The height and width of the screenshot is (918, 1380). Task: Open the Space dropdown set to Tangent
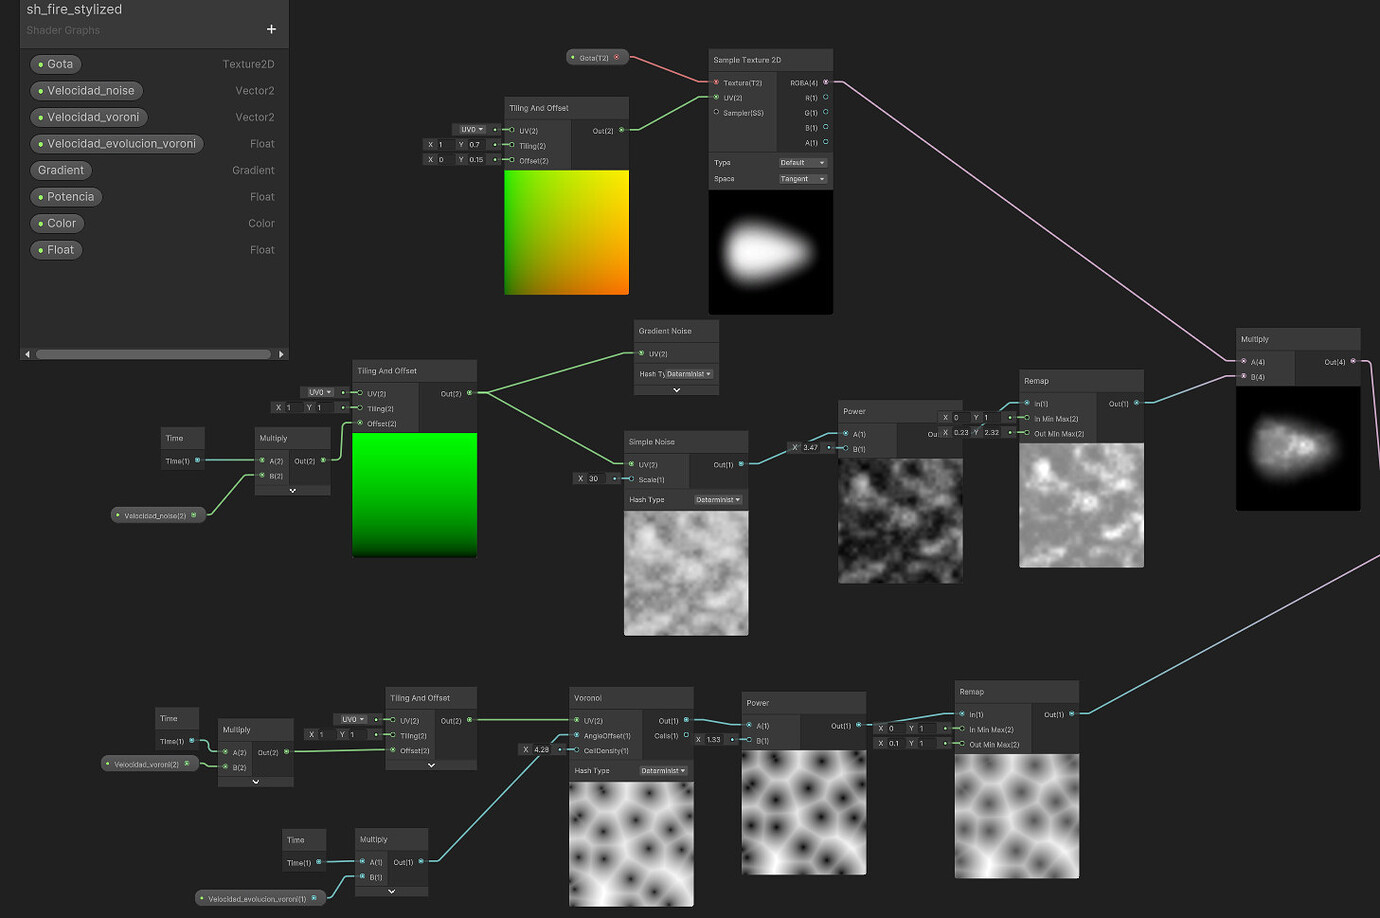point(802,179)
